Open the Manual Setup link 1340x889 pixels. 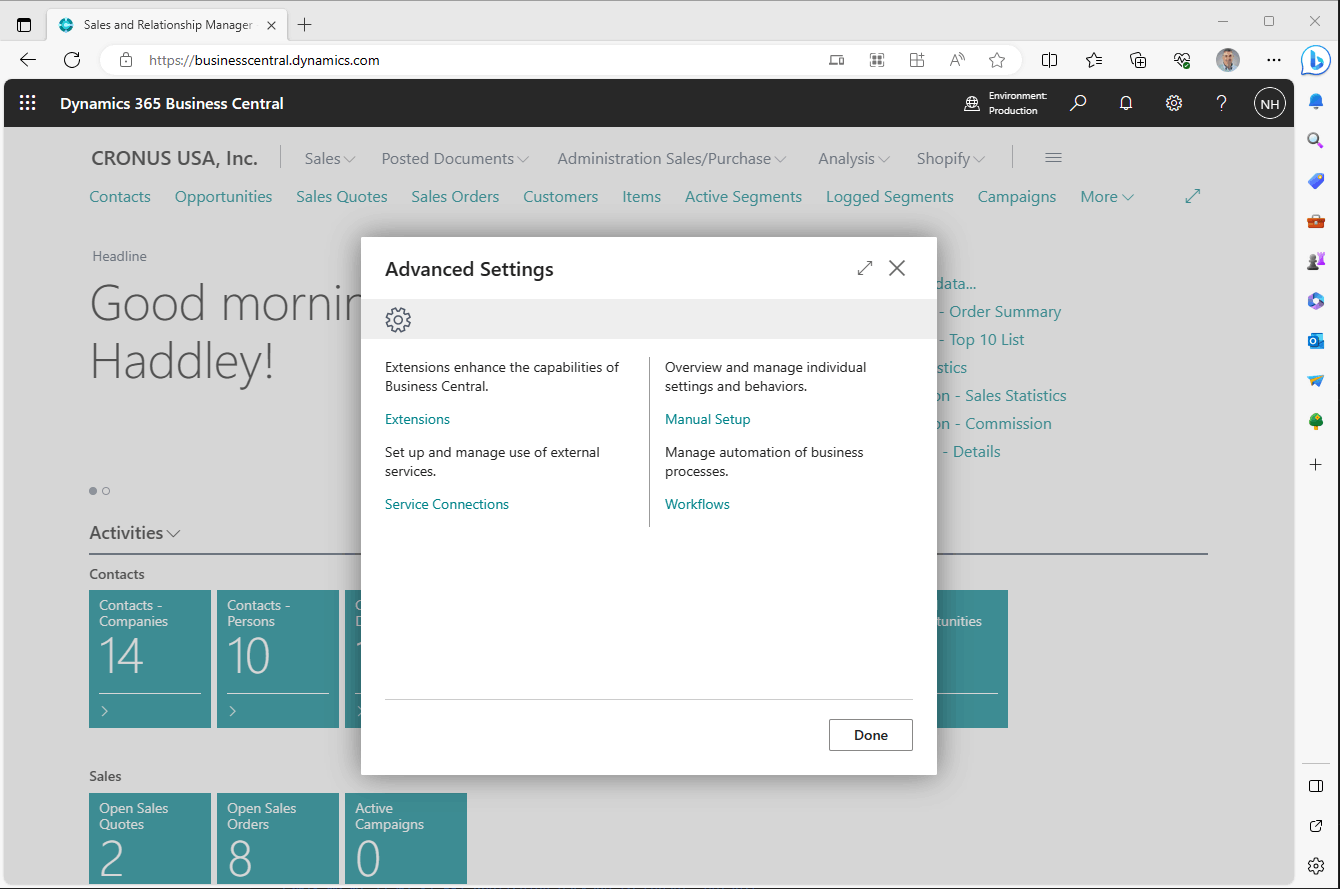708,419
